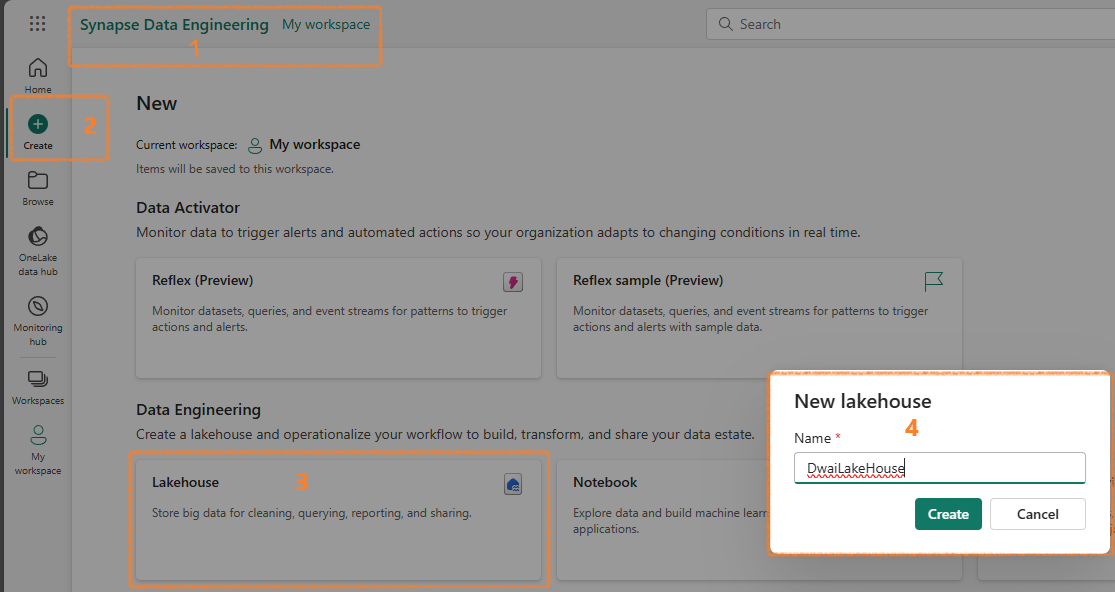Click Create in New lakehouse dialog
The width and height of the screenshot is (1115, 592).
[x=948, y=514]
